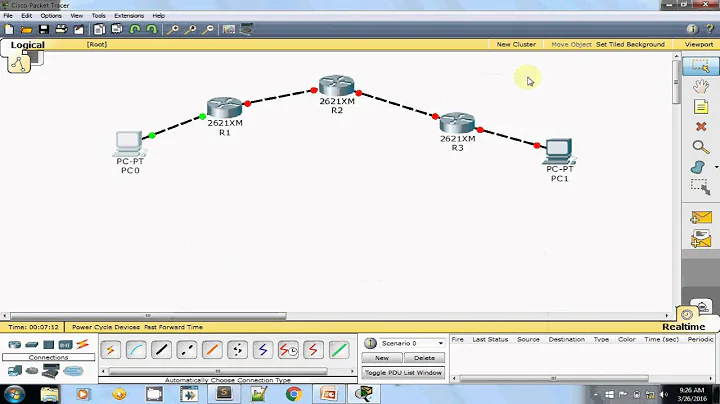Select the Hubs device category
Screen dimensions: 720x404
tap(49, 344)
